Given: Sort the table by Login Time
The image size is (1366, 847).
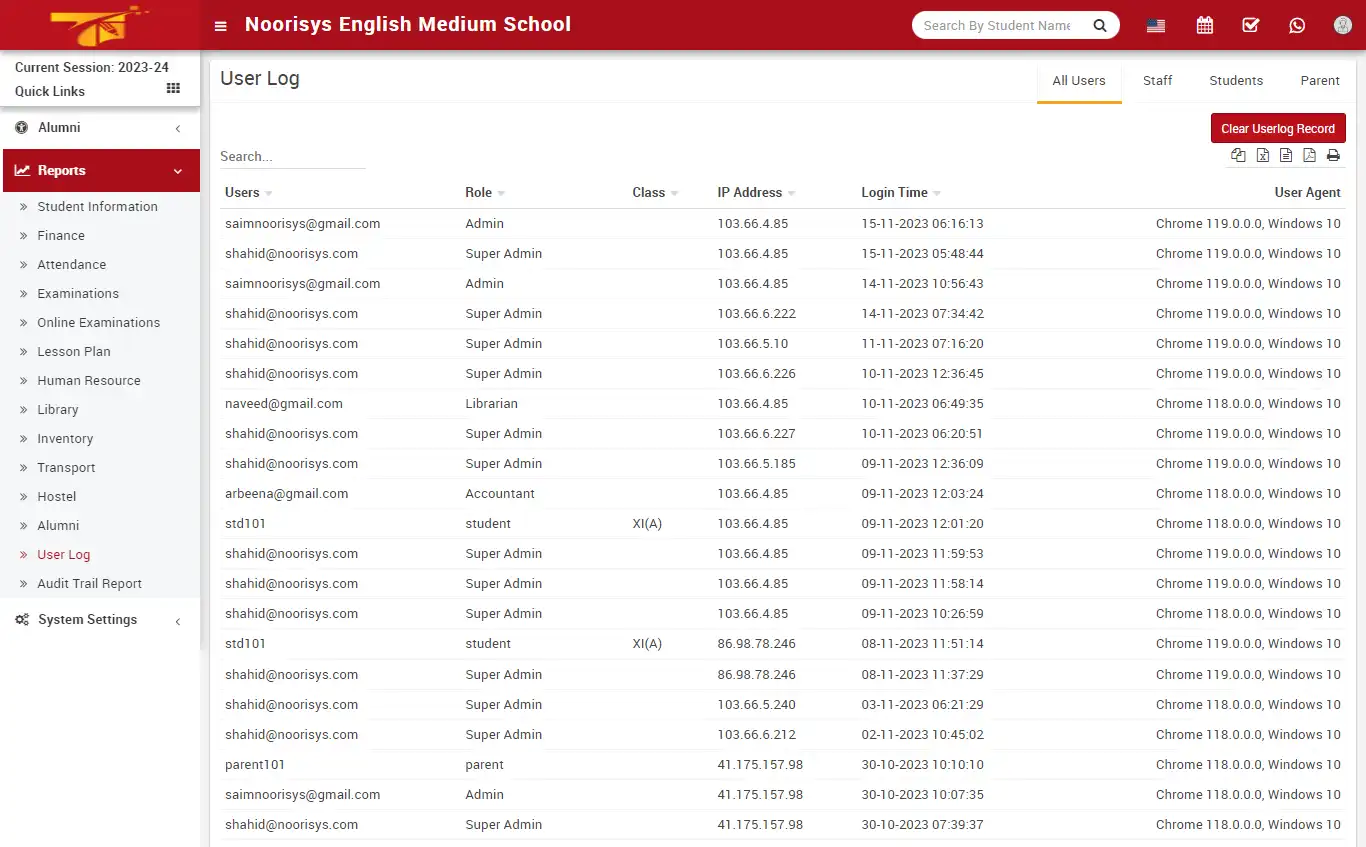Looking at the screenshot, I should coord(893,192).
